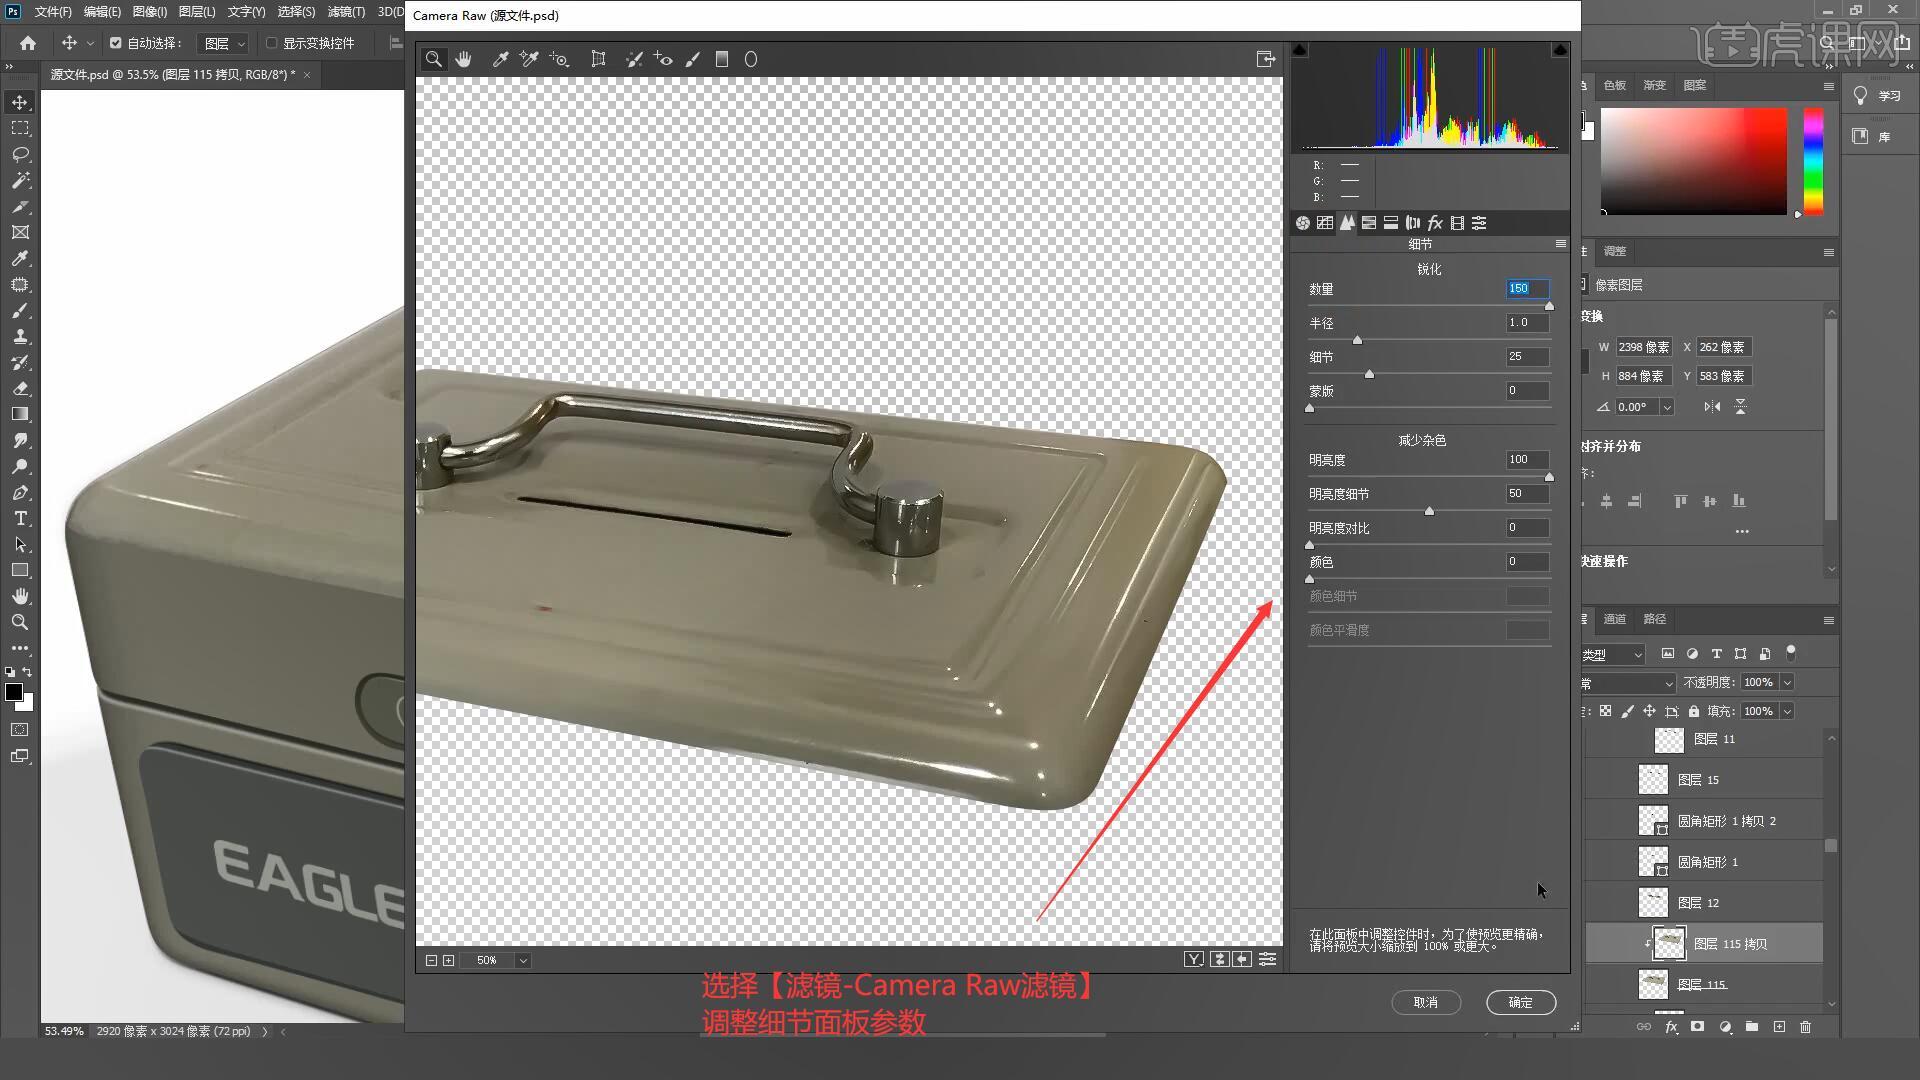Select the Crop tool in Camera Raw
The width and height of the screenshot is (1920, 1080).
tap(598, 59)
